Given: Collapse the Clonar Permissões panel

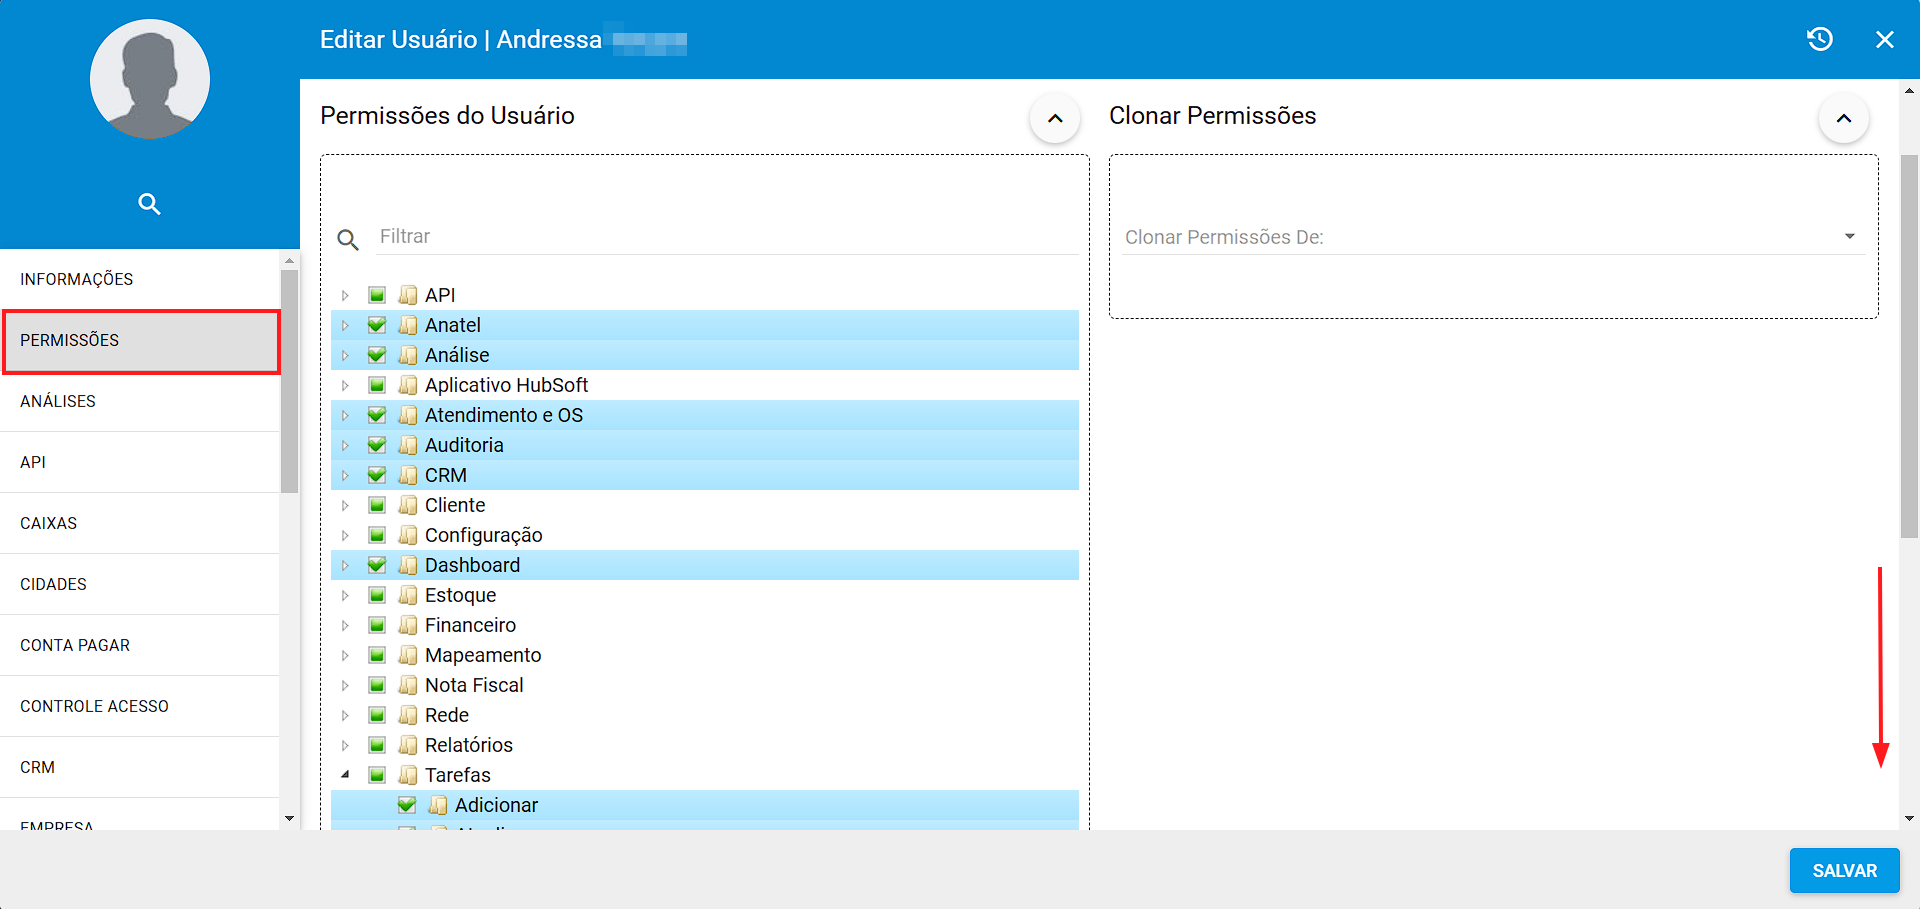Looking at the screenshot, I should tap(1844, 118).
